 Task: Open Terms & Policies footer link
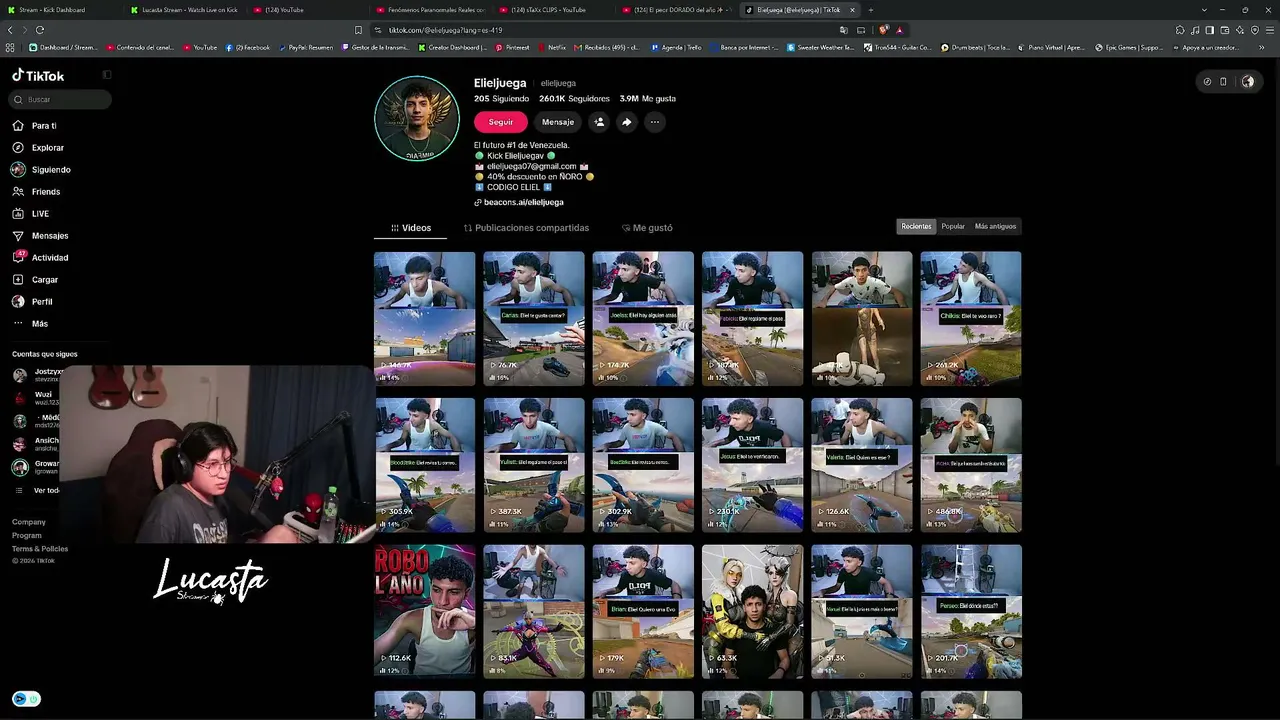[x=40, y=549]
